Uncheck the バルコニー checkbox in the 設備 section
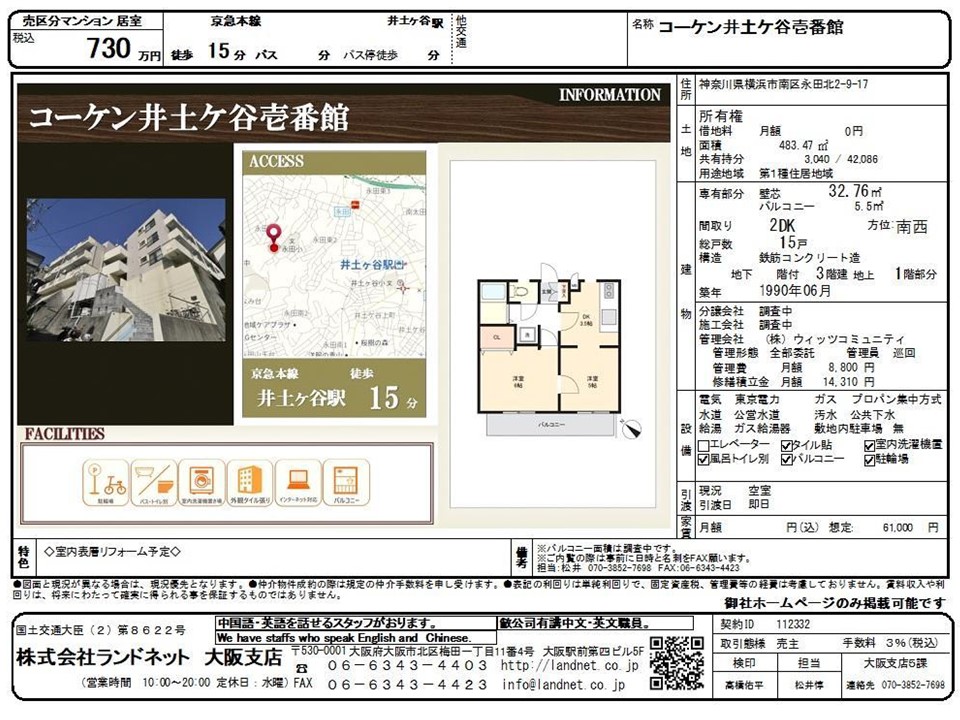This screenshot has width=960, height=720. click(786, 459)
